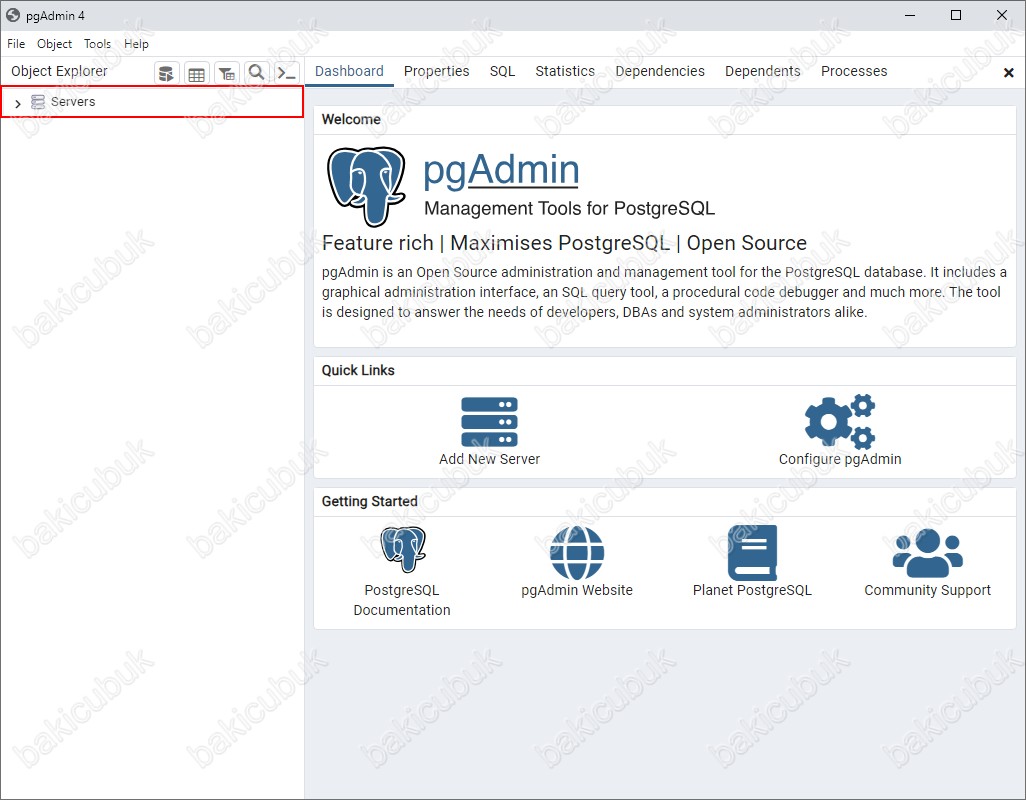Switch to the Dependencies tab
The height and width of the screenshot is (800, 1026).
coord(660,71)
